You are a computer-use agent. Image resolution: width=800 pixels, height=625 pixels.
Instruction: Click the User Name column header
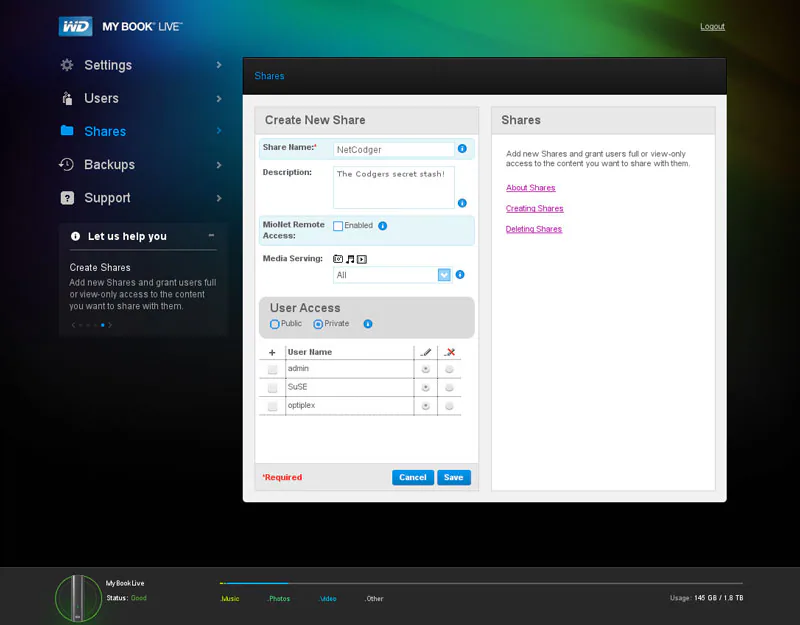click(x=310, y=352)
